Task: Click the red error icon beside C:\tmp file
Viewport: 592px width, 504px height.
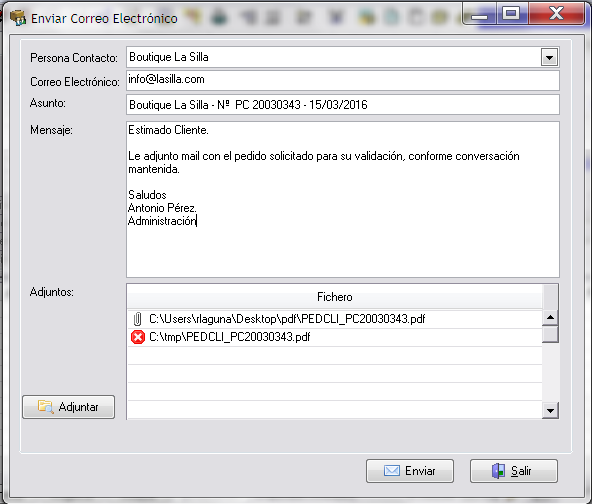Action: [137, 337]
